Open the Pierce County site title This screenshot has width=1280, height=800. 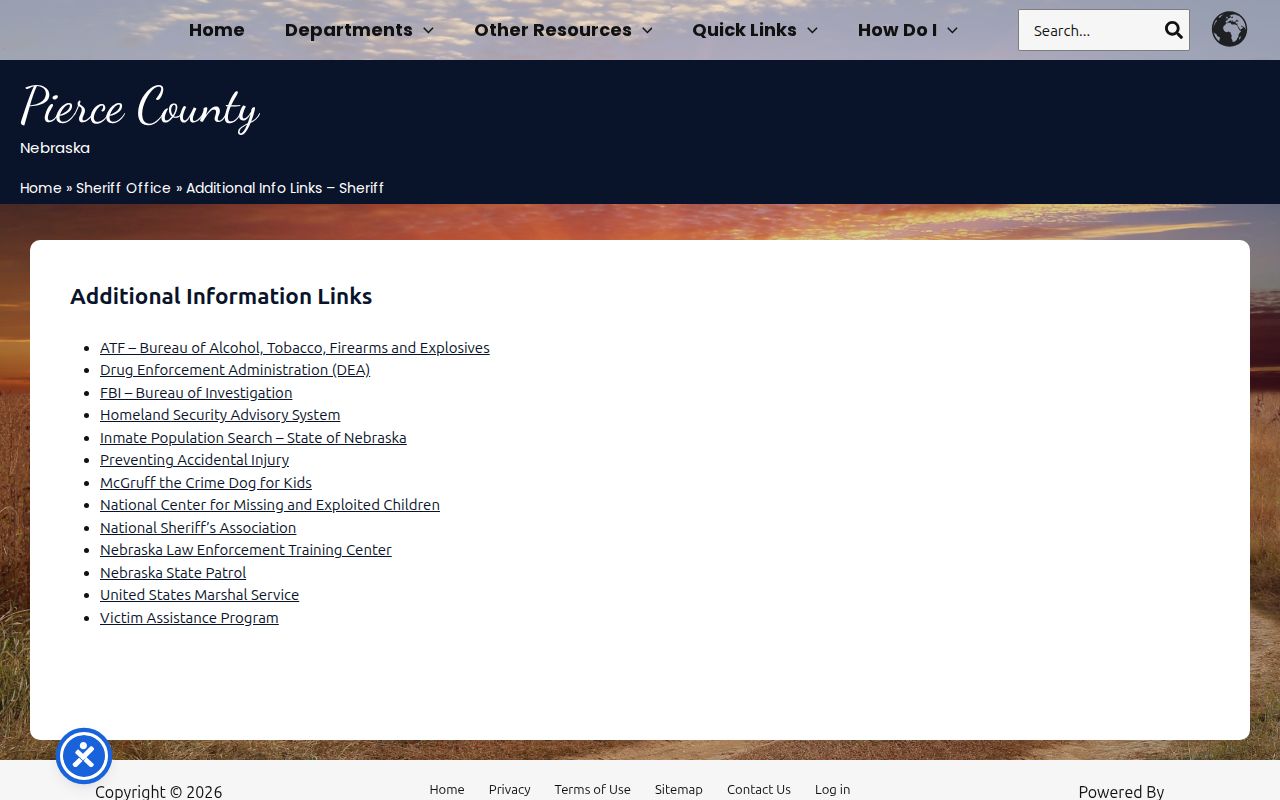point(140,107)
